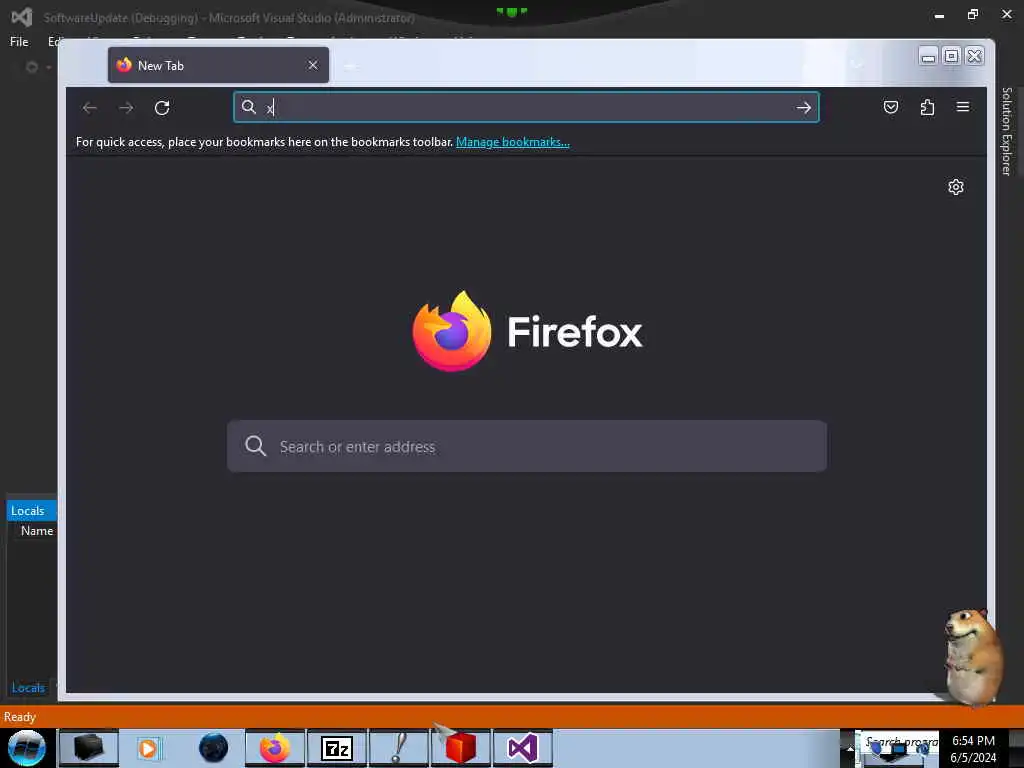The width and height of the screenshot is (1024, 768).
Task: Open the Solution Explorer side tab
Action: (x=1006, y=131)
